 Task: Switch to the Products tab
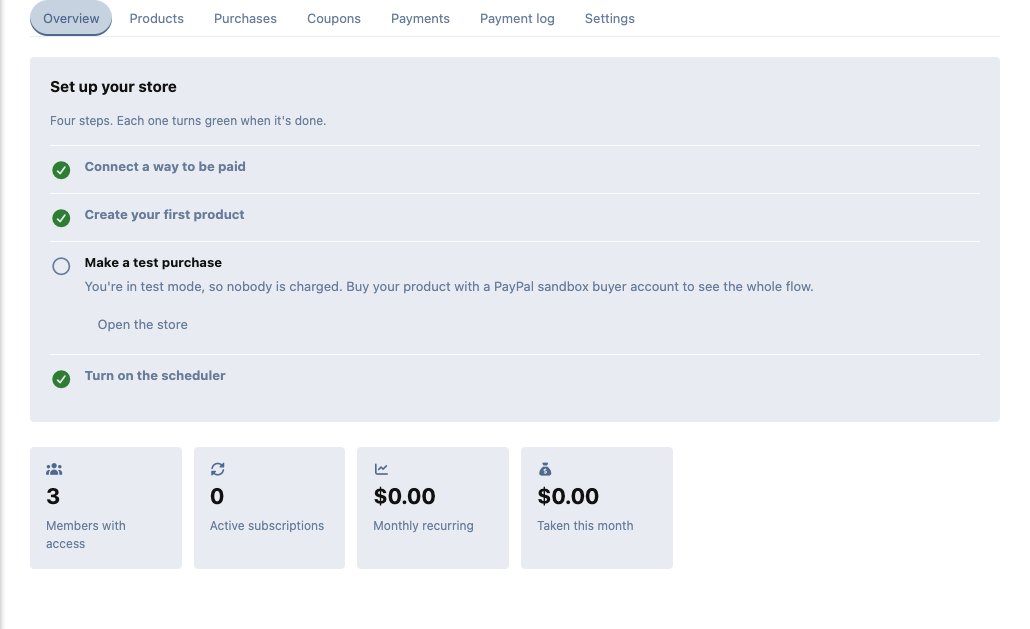pyautogui.click(x=156, y=18)
